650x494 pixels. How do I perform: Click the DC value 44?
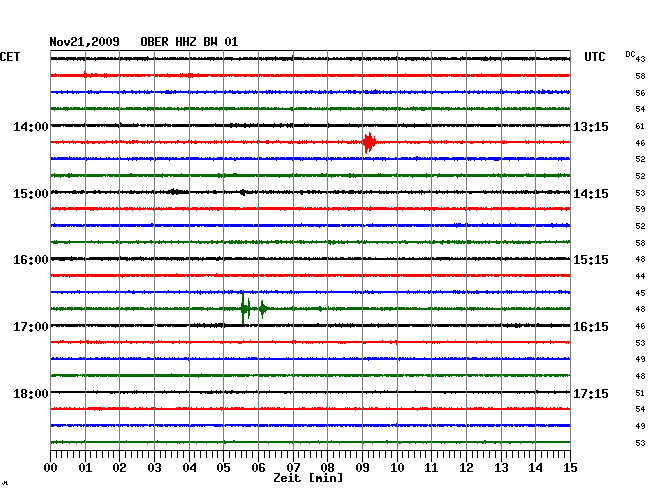640,276
